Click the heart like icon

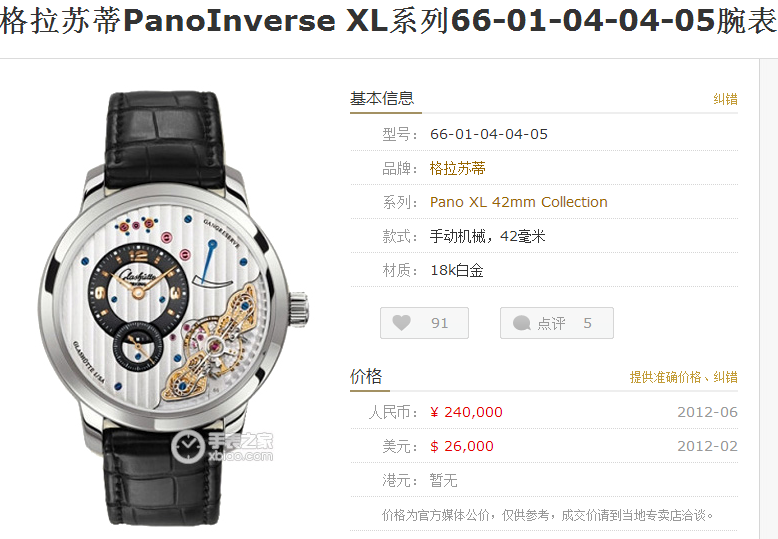(401, 323)
